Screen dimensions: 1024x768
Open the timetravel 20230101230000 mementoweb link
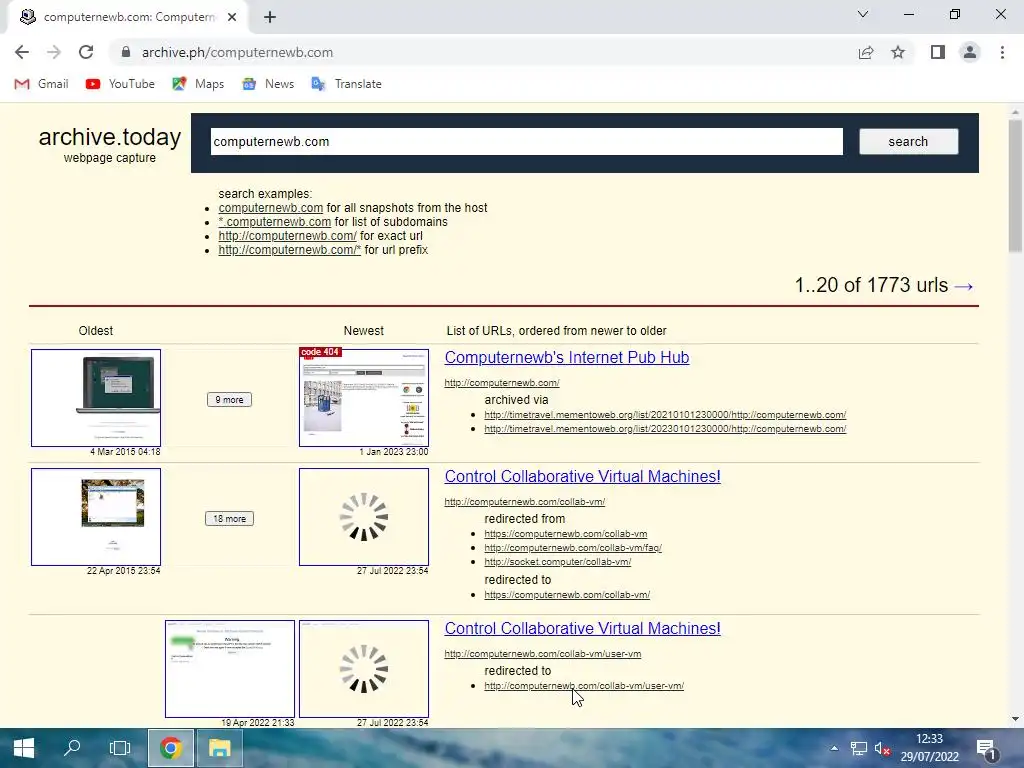[665, 429]
